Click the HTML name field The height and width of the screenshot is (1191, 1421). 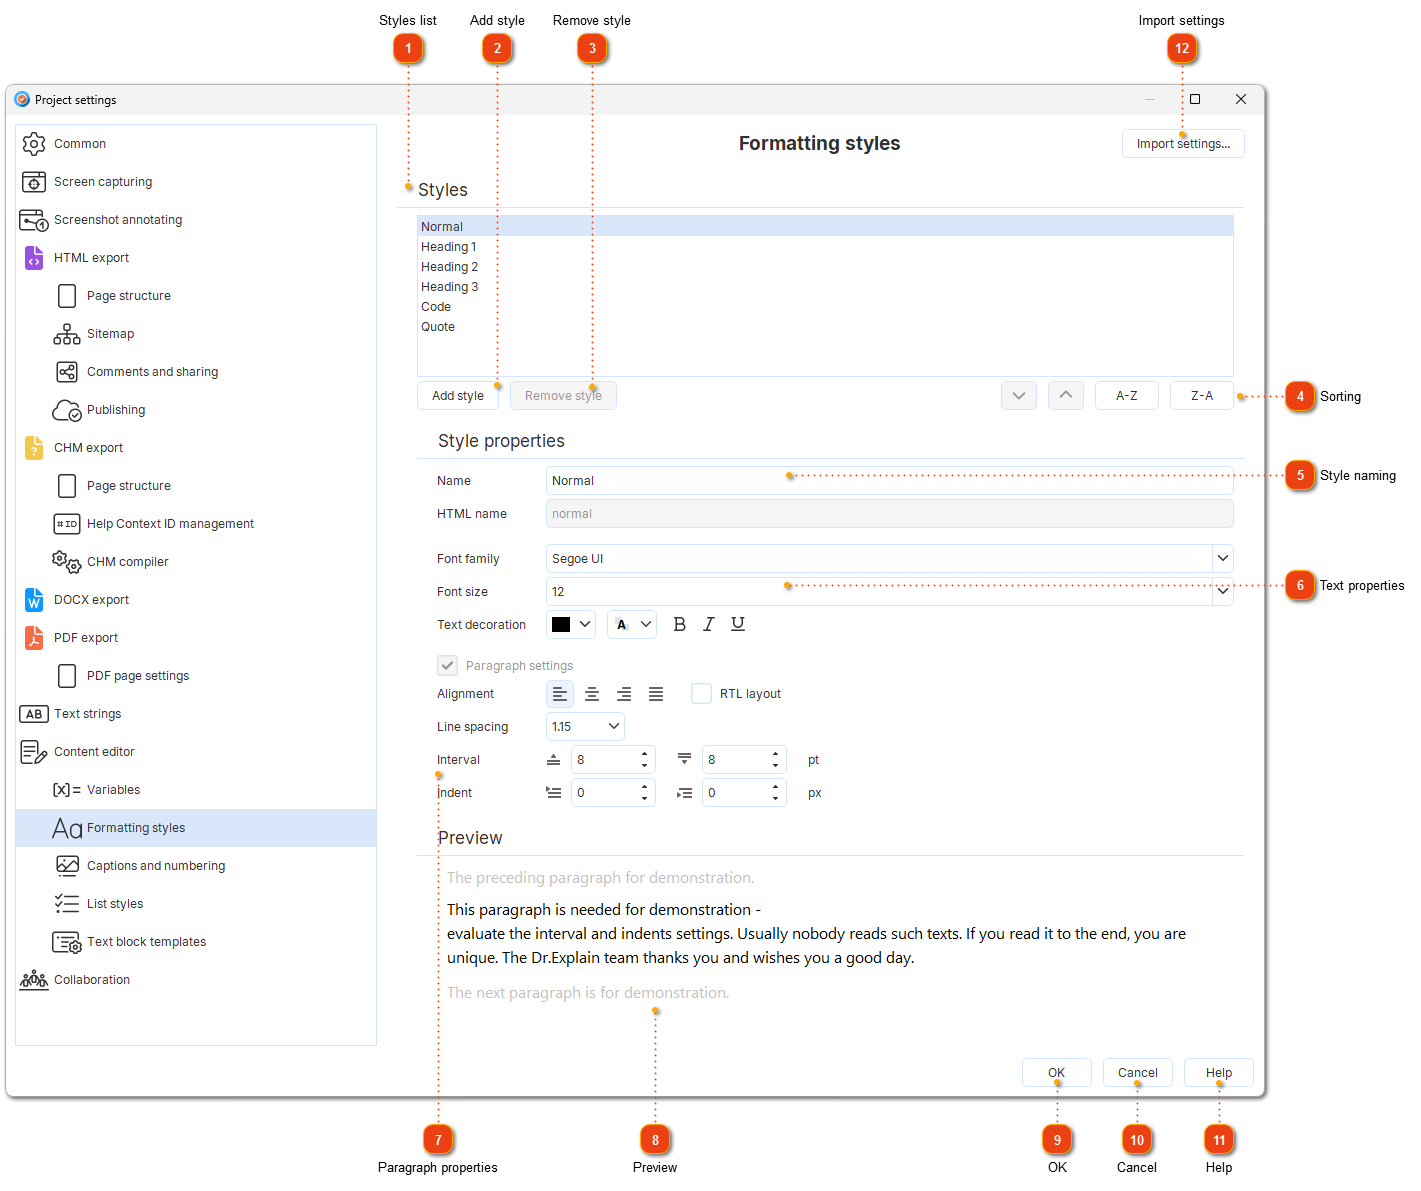click(890, 514)
